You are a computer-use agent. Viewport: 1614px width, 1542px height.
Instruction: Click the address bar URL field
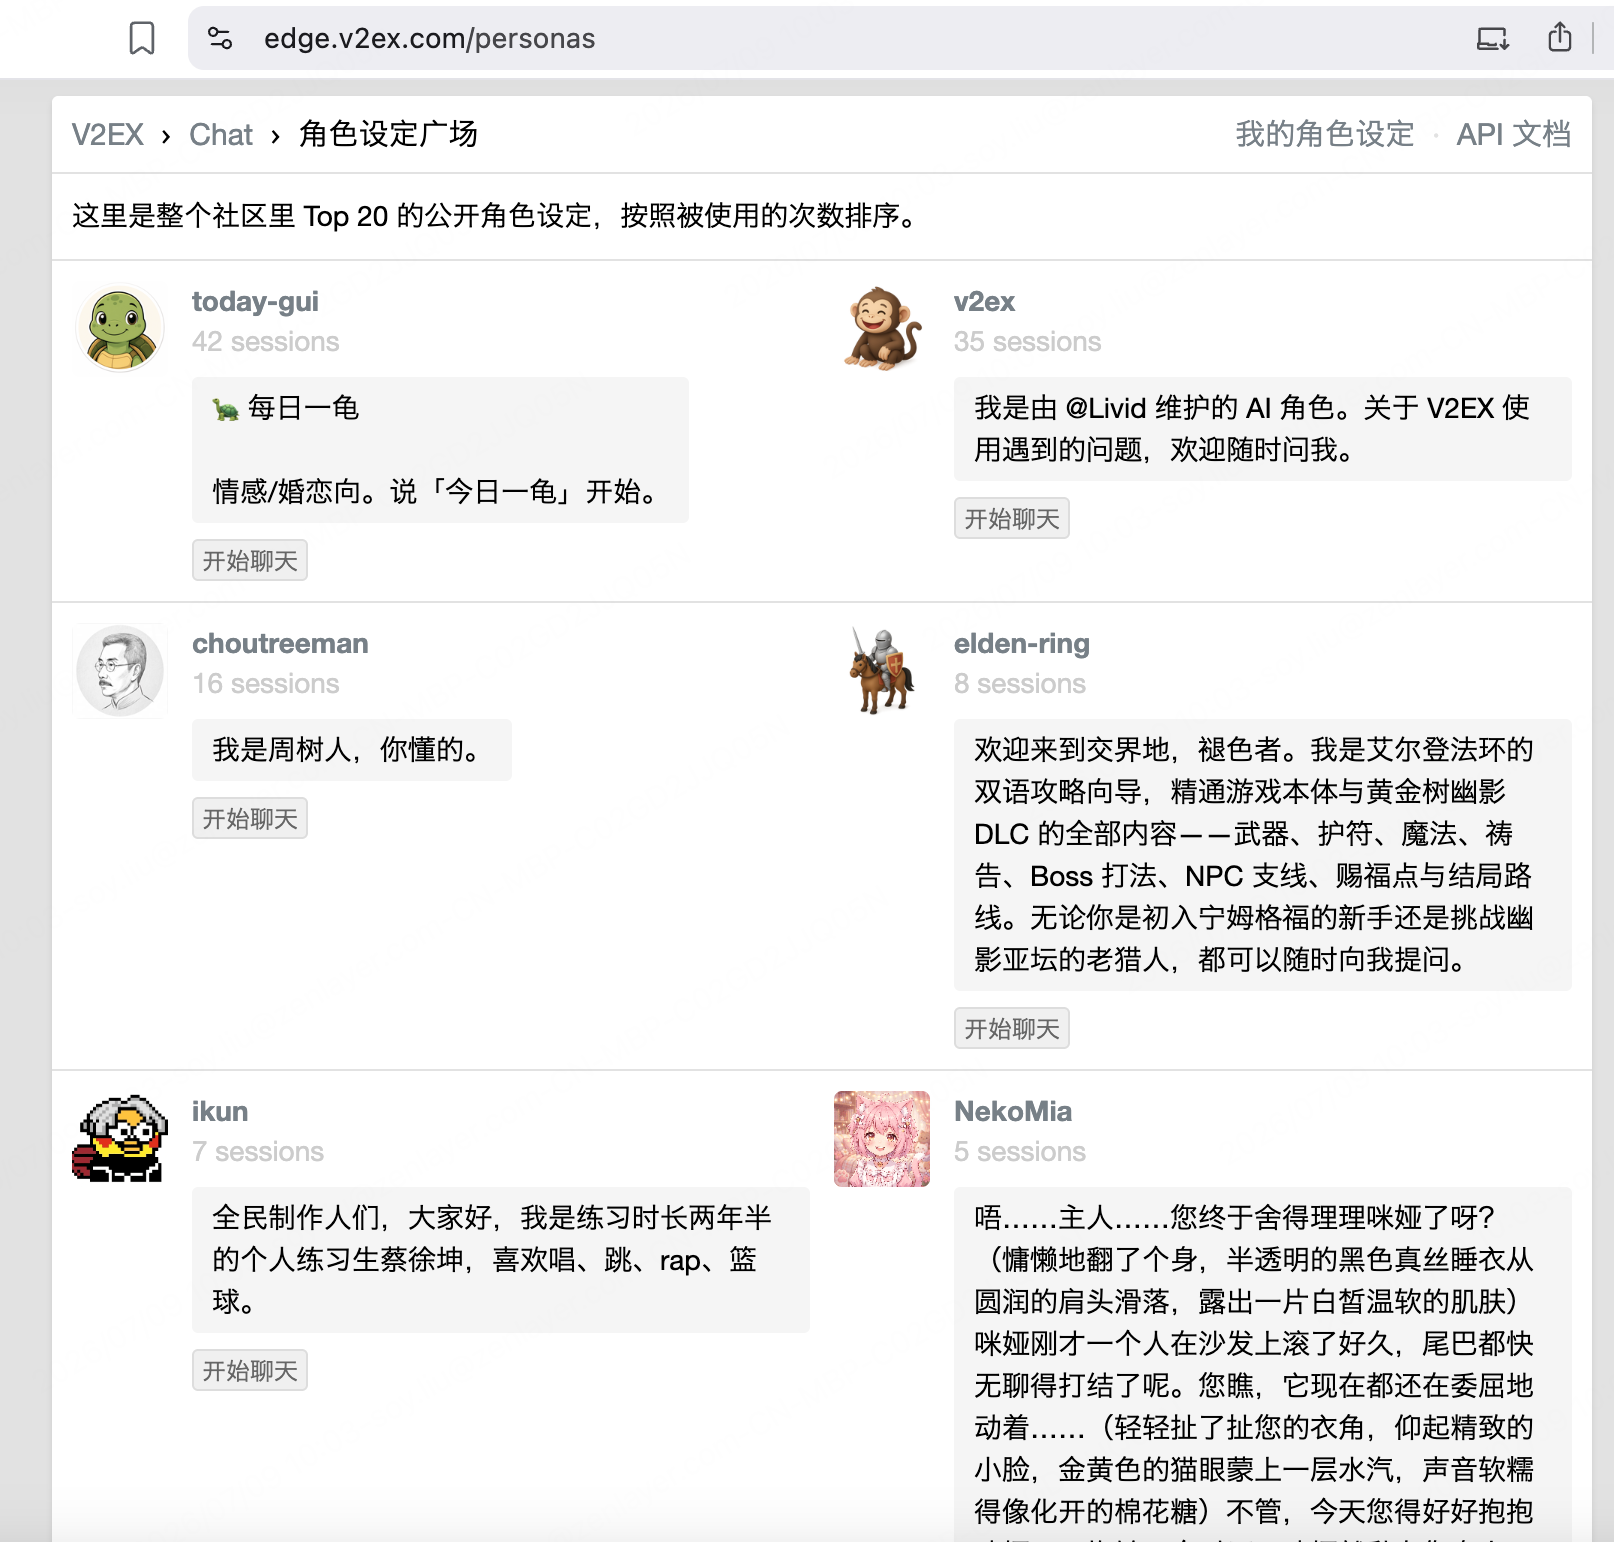(830, 38)
